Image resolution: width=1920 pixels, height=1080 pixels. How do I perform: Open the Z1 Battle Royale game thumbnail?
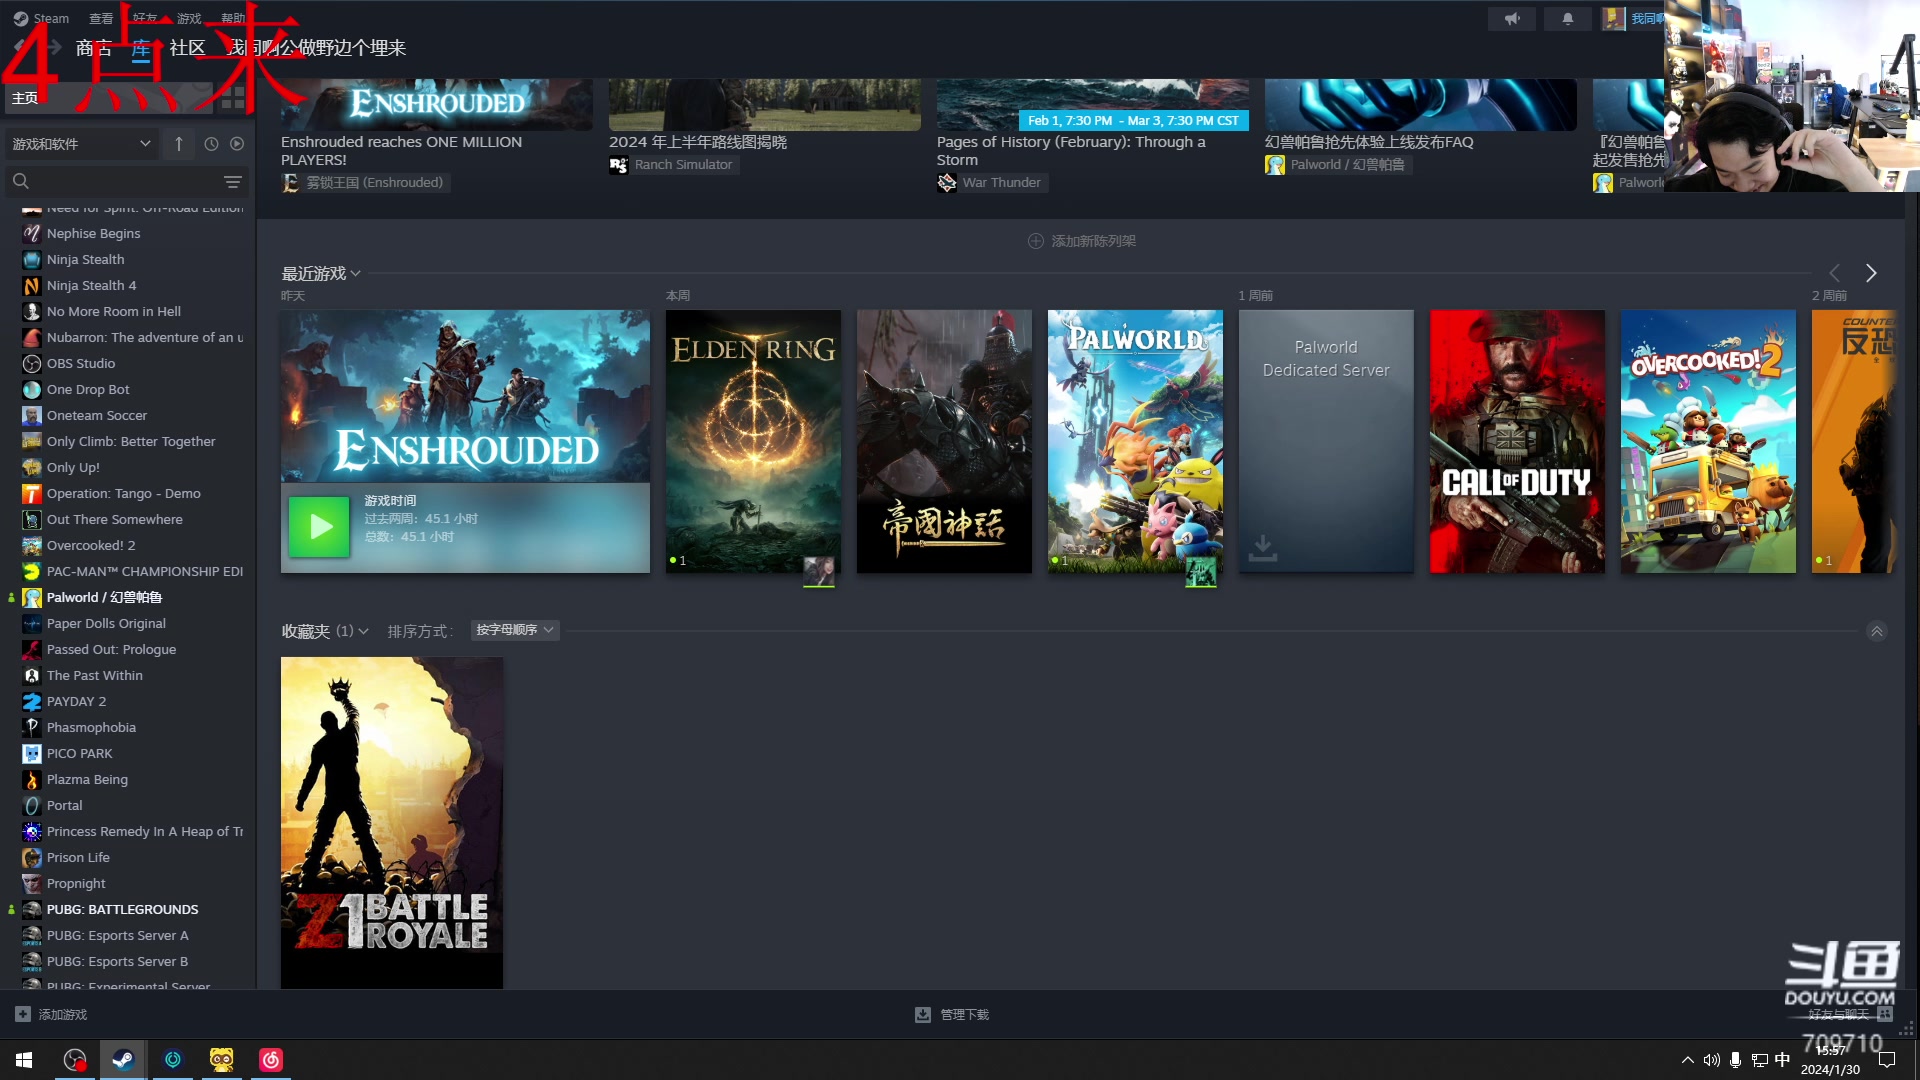(x=392, y=822)
